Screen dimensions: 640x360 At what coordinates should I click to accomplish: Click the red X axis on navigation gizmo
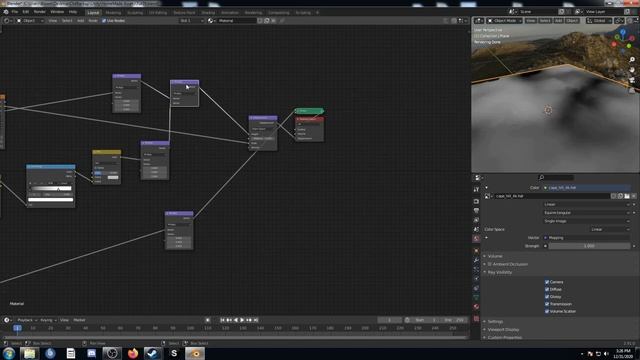614,44
